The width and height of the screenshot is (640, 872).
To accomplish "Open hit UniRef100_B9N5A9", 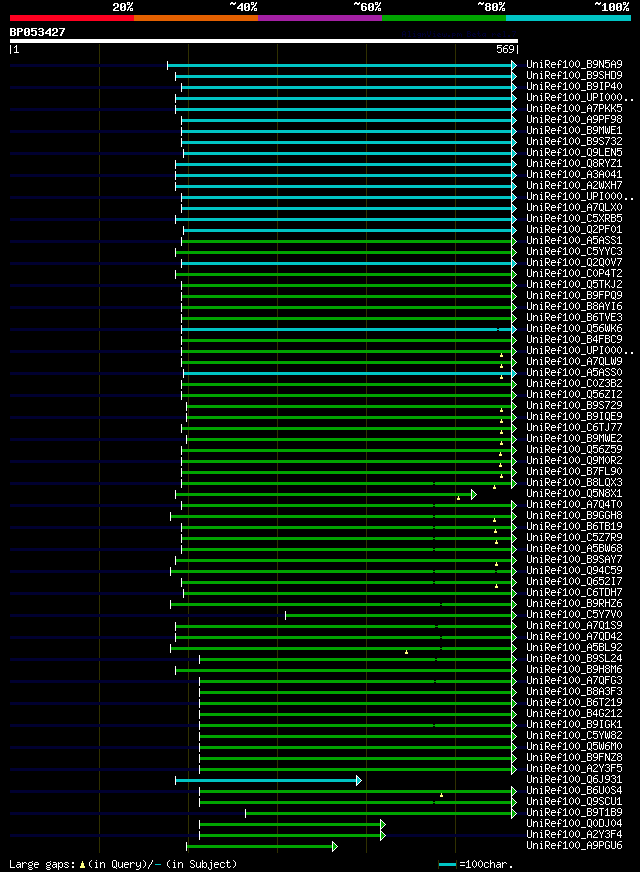I will (x=574, y=65).
